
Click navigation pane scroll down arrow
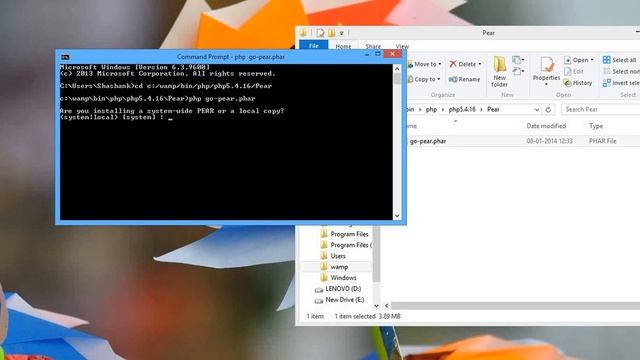(x=376, y=305)
